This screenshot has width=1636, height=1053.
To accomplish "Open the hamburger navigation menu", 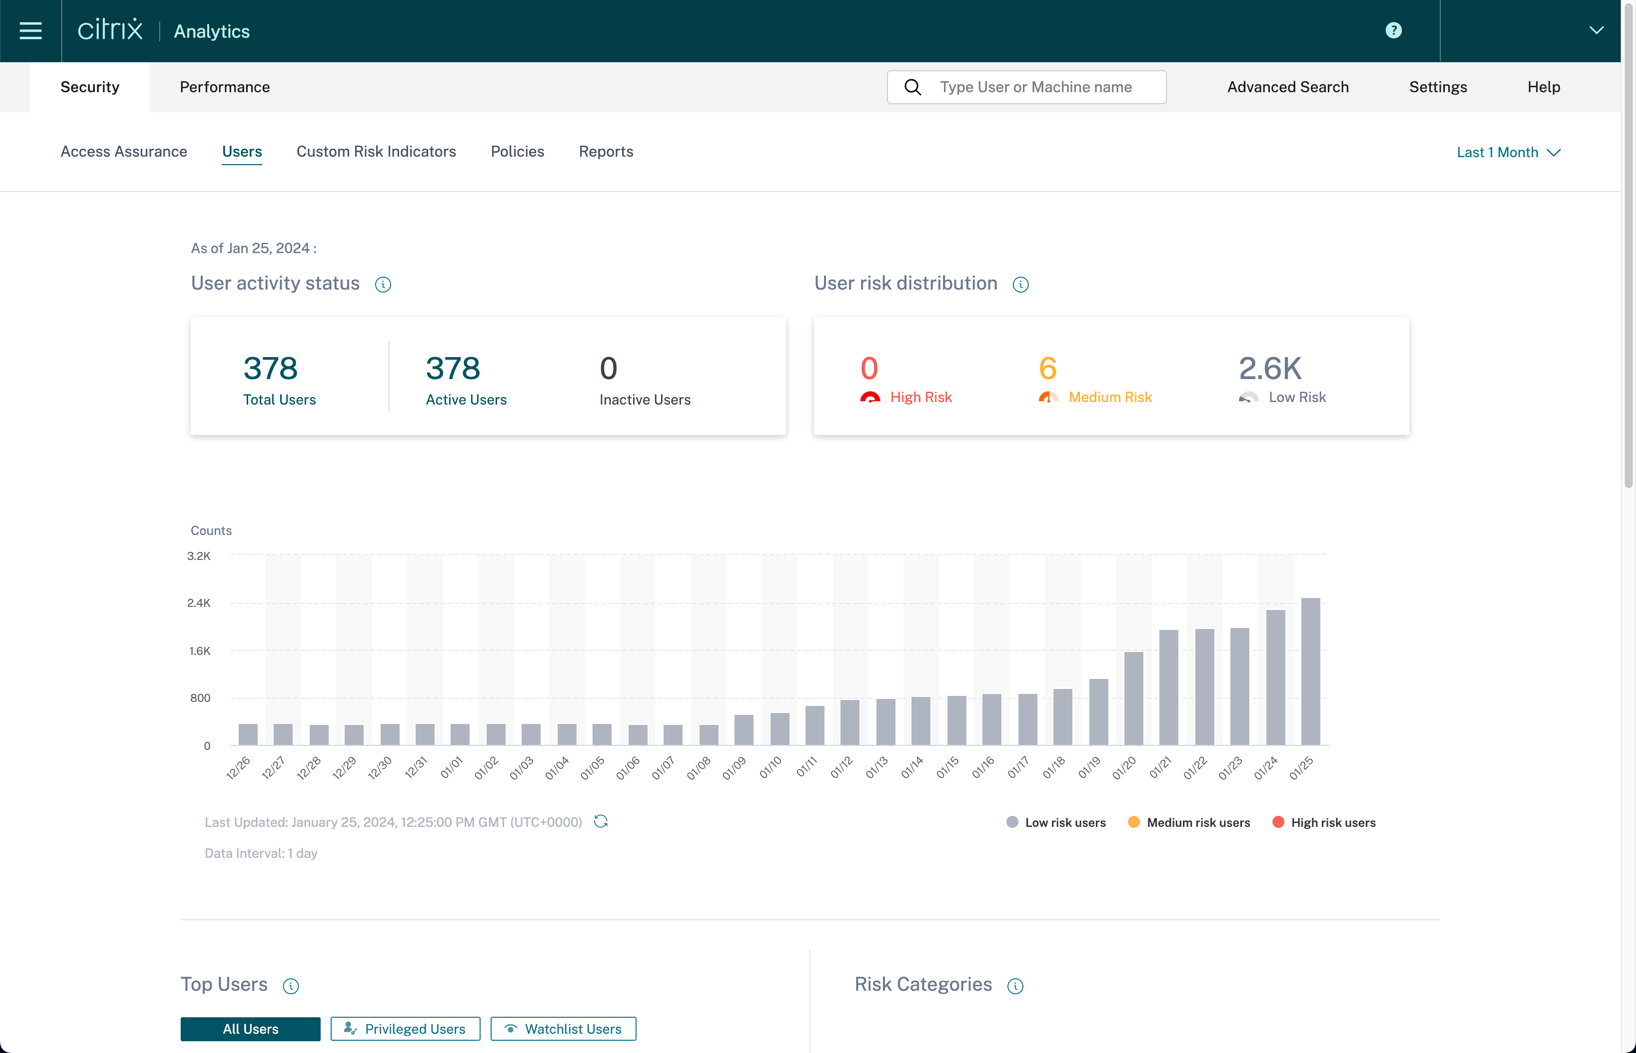I will [30, 31].
